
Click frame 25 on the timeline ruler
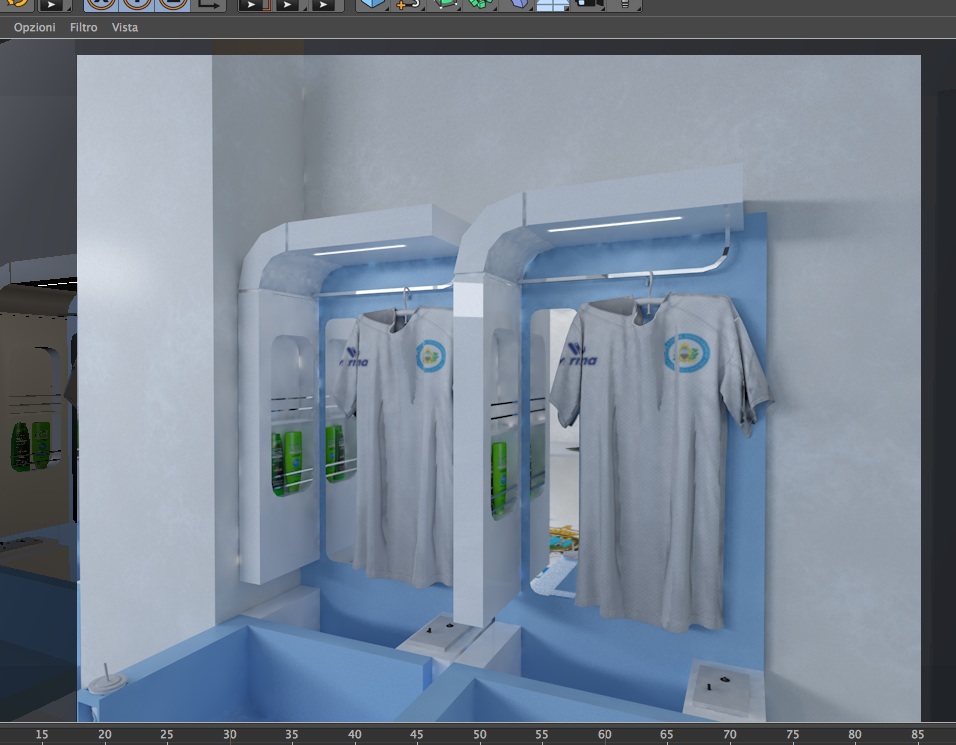(x=166, y=734)
